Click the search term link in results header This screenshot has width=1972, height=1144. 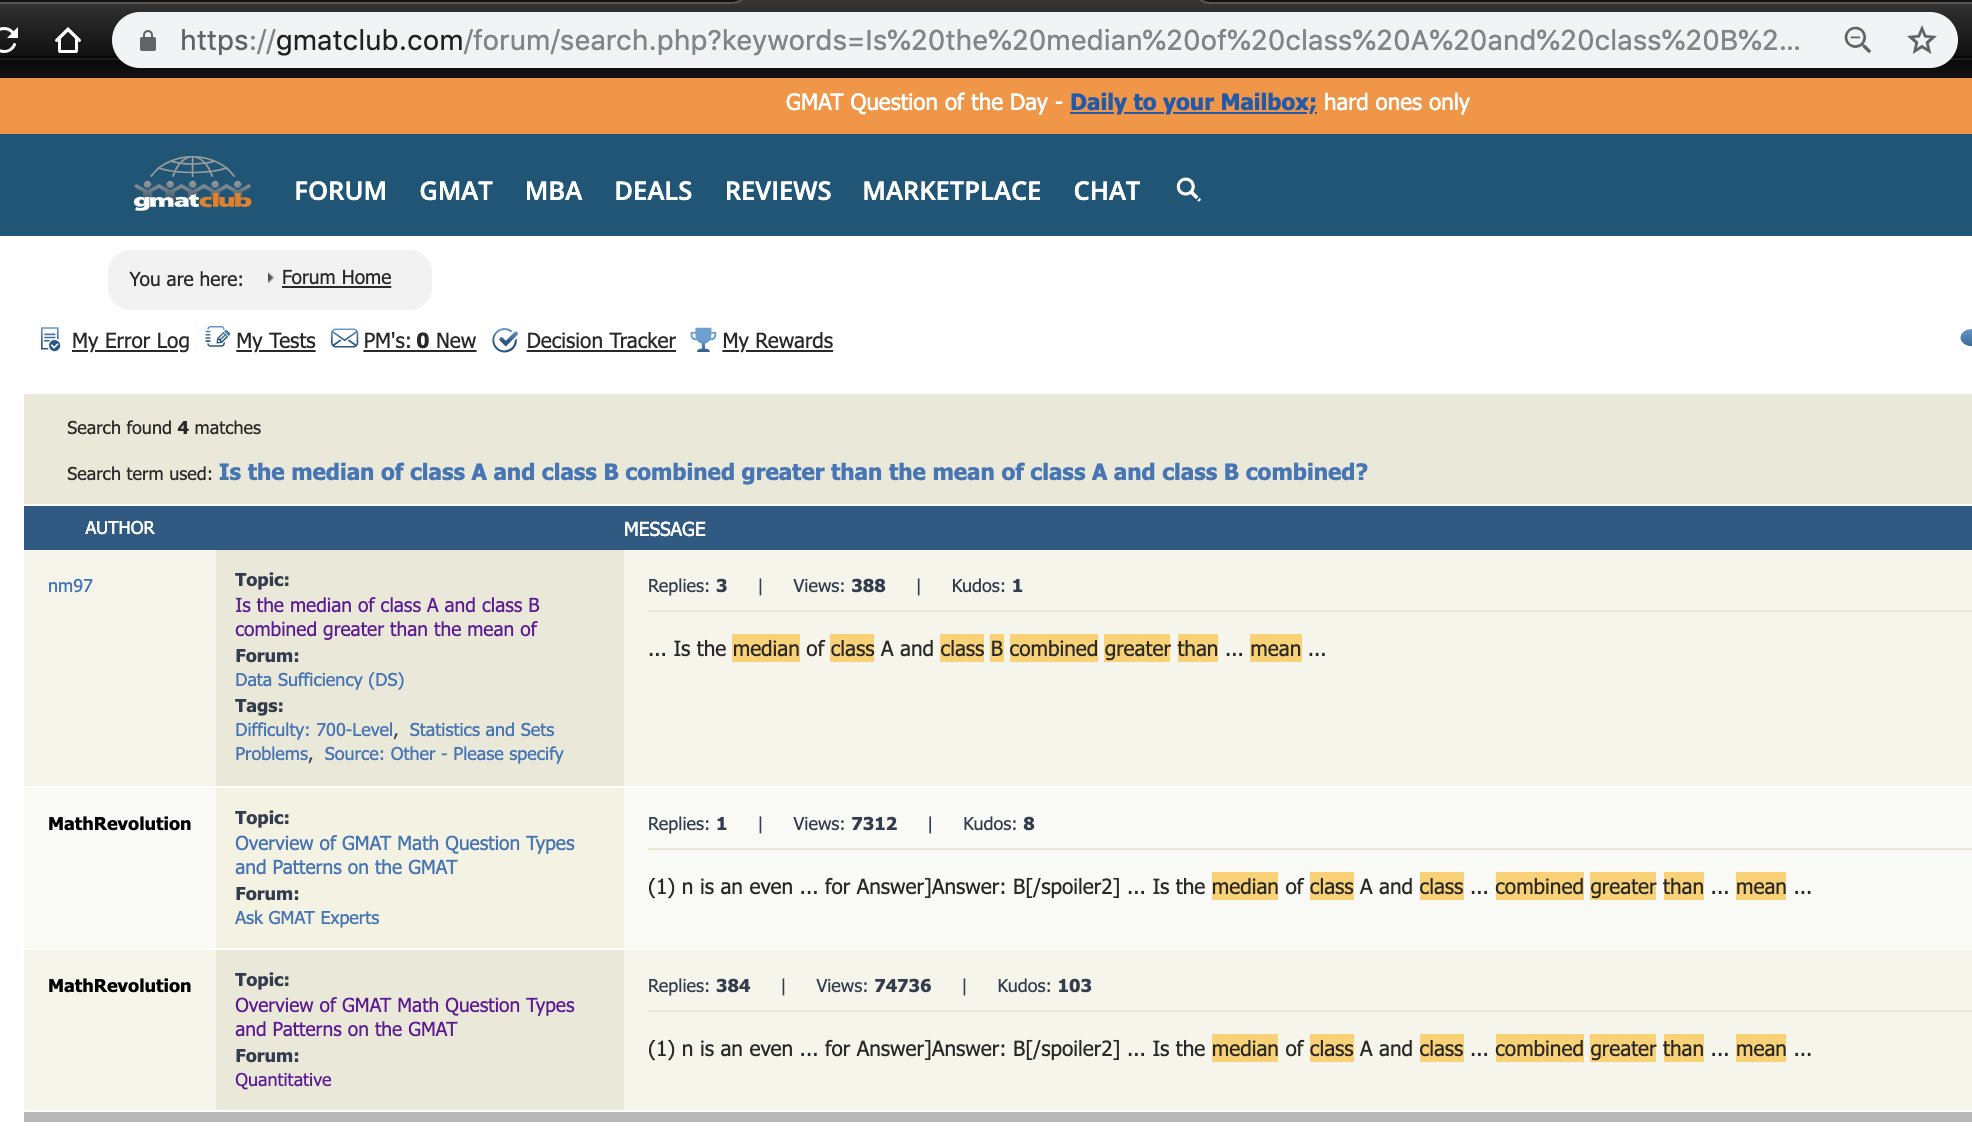793,472
